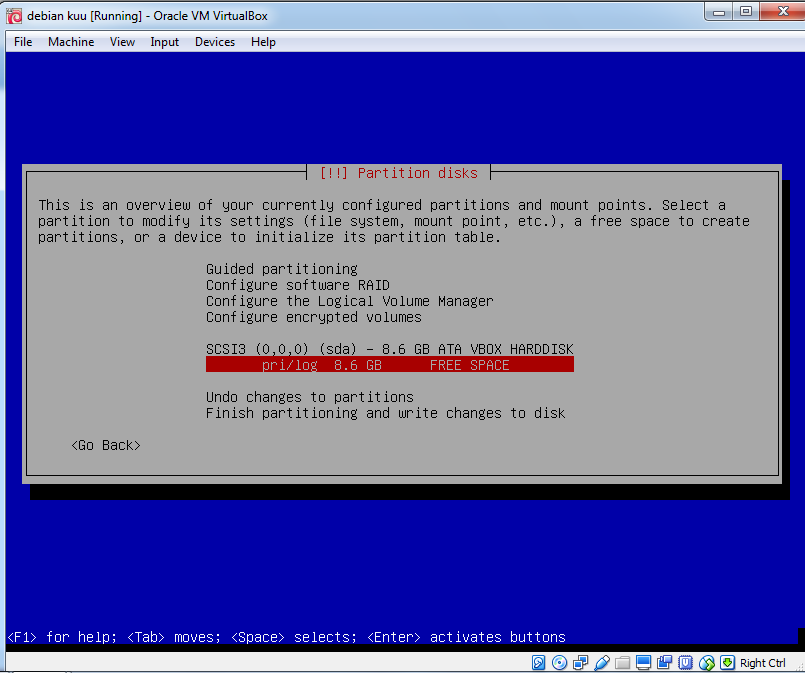Open the Devices menu
Image resolution: width=805 pixels, height=673 pixels.
pyautogui.click(x=215, y=42)
